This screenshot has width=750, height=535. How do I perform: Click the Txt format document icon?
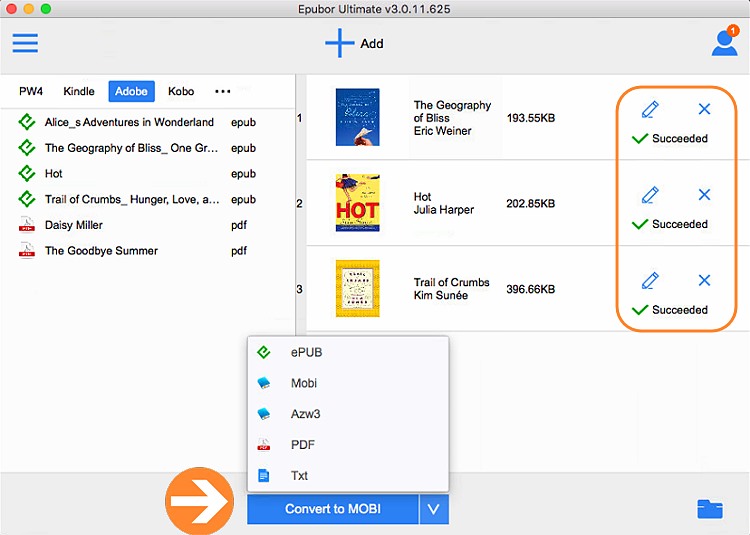point(264,475)
